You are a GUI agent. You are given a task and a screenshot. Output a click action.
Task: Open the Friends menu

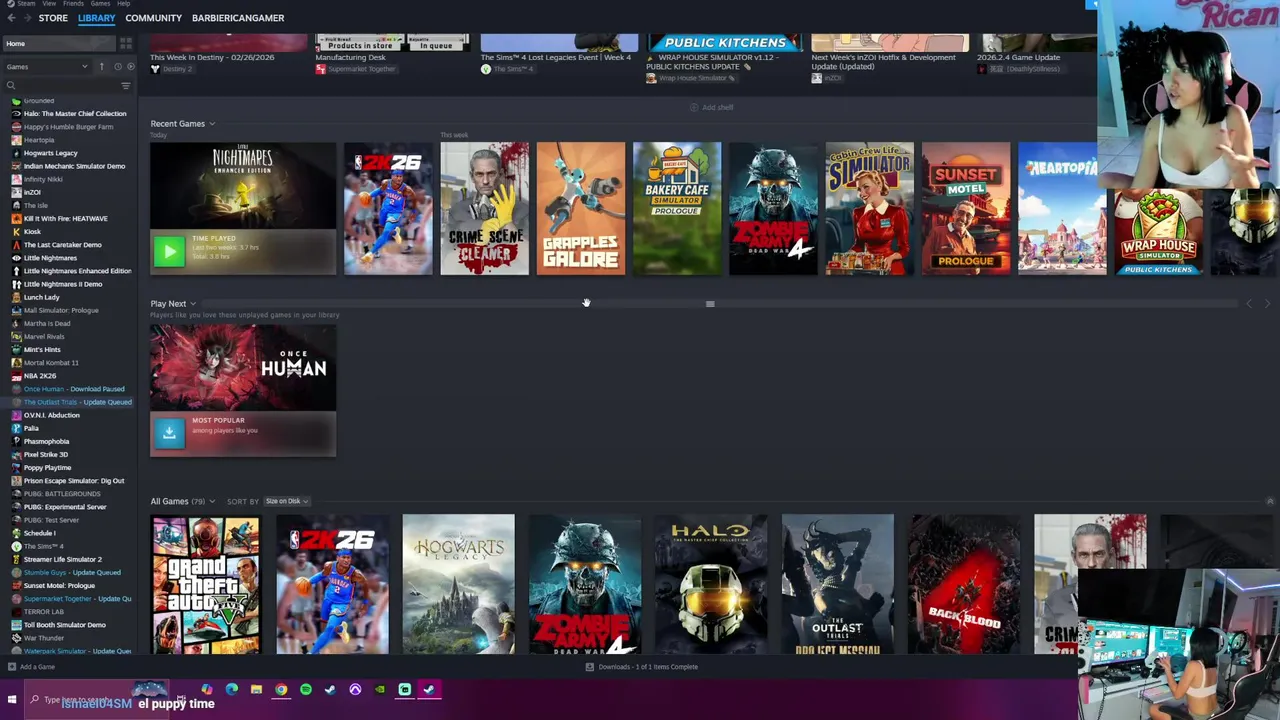(x=74, y=4)
